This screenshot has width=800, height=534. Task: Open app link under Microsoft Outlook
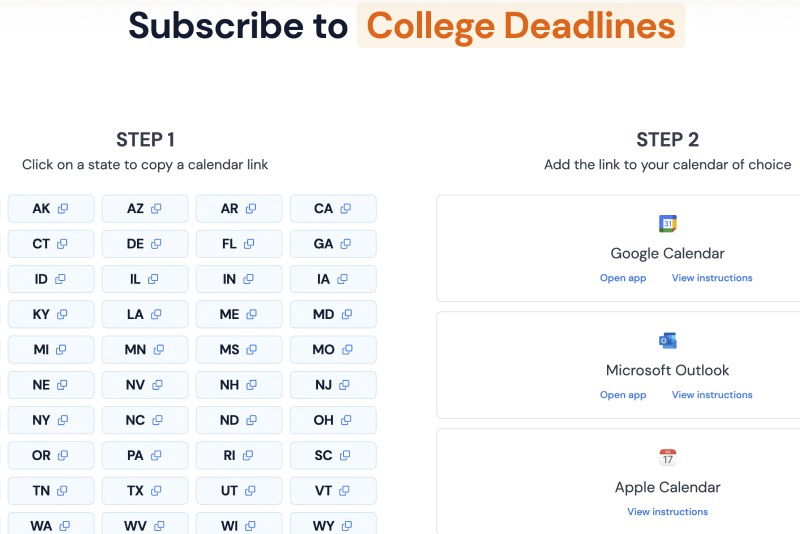pos(623,395)
